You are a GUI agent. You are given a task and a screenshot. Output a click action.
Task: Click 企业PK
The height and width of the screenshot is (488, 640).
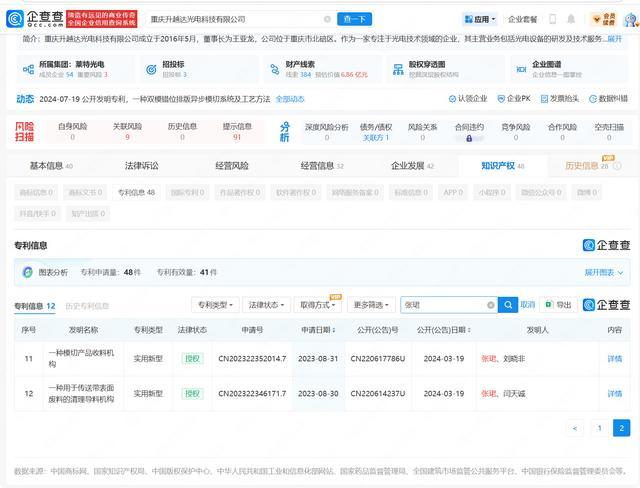(514, 99)
